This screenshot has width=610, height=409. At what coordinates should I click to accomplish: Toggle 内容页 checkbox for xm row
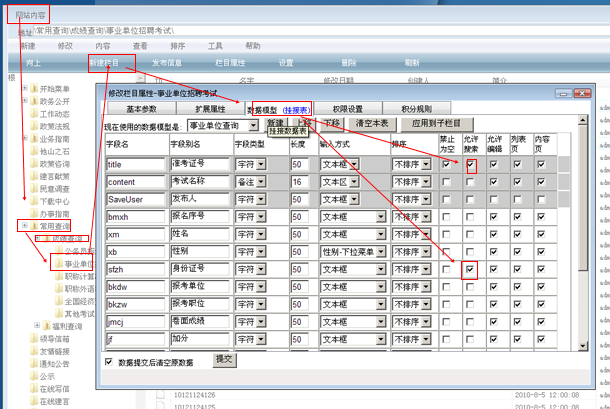(541, 234)
